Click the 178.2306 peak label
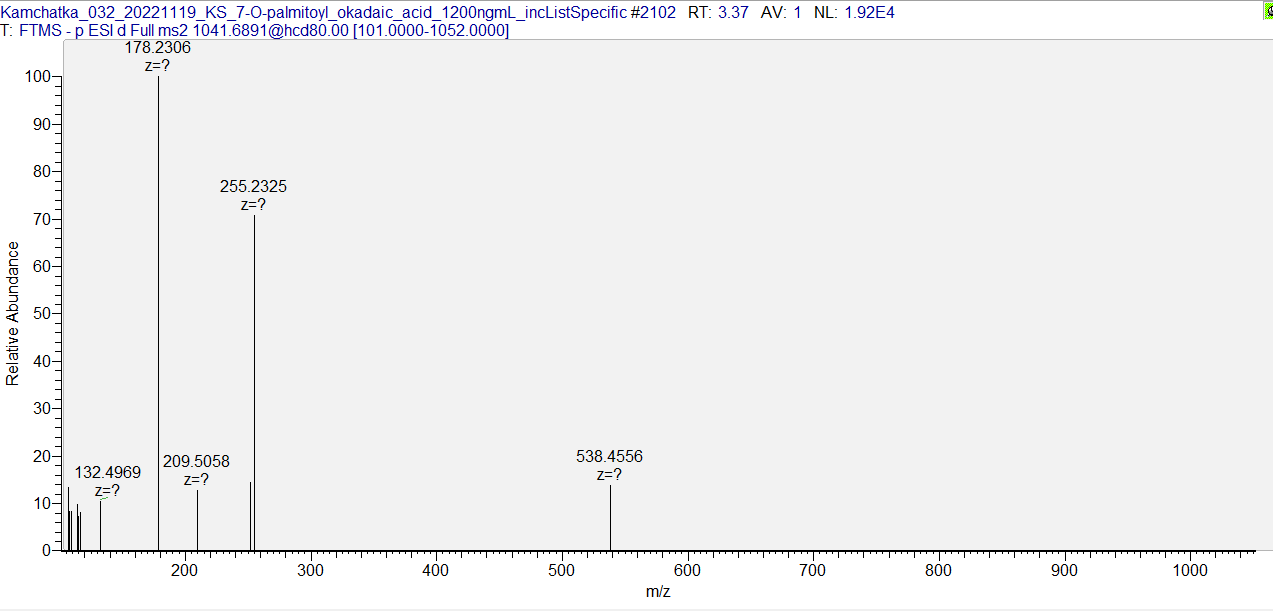Screen dimensions: 1273x611 (158, 47)
